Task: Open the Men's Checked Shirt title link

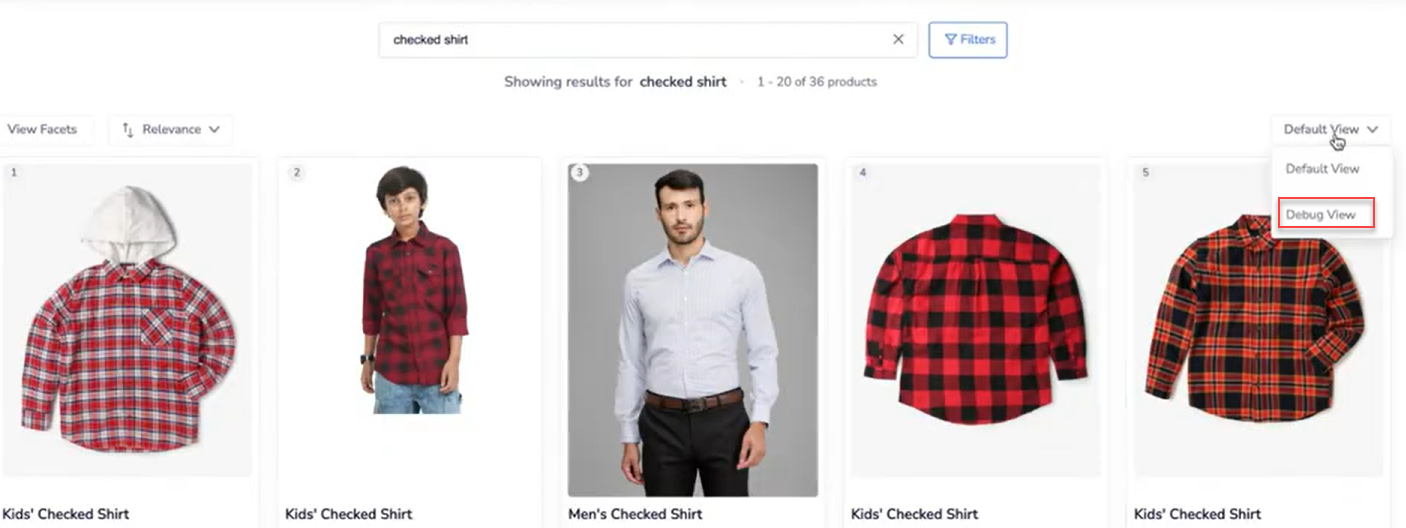Action: [635, 514]
